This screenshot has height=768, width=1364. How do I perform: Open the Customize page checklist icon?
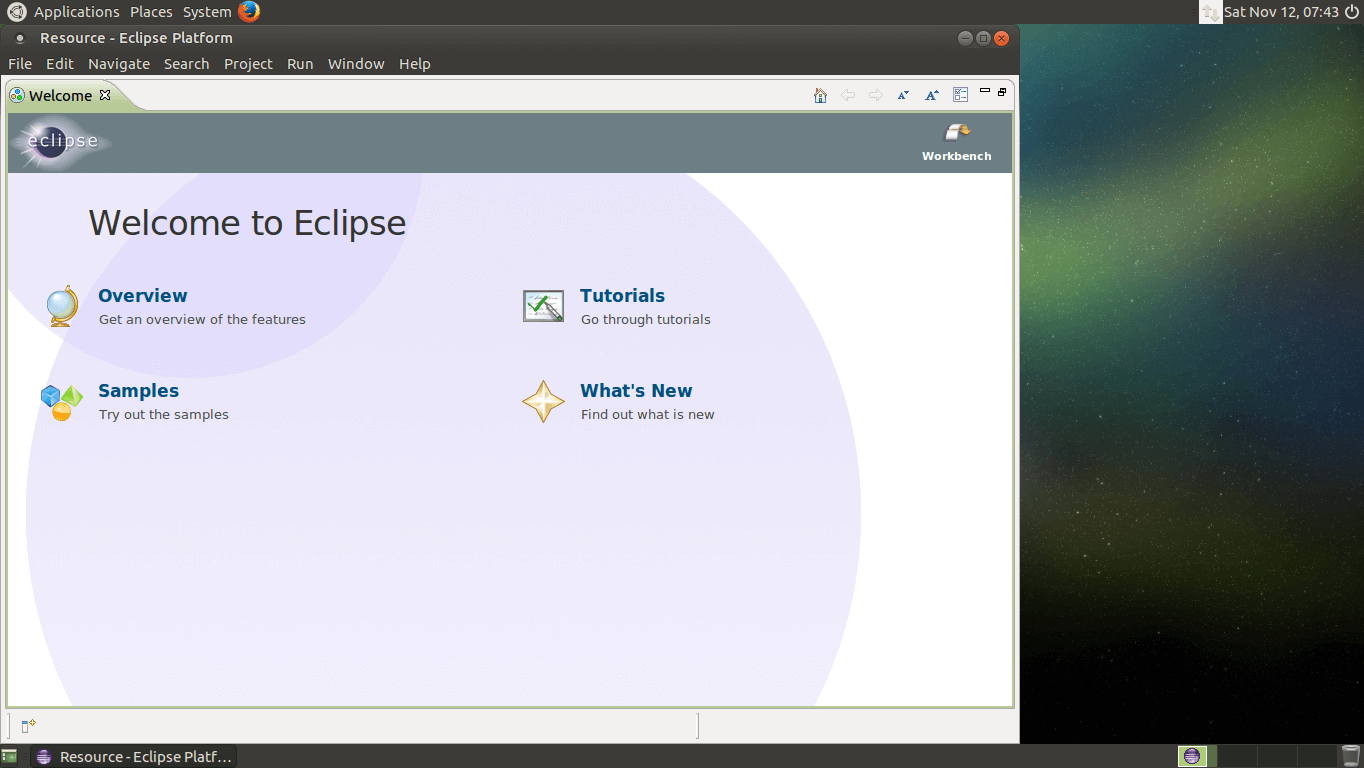[x=960, y=95]
